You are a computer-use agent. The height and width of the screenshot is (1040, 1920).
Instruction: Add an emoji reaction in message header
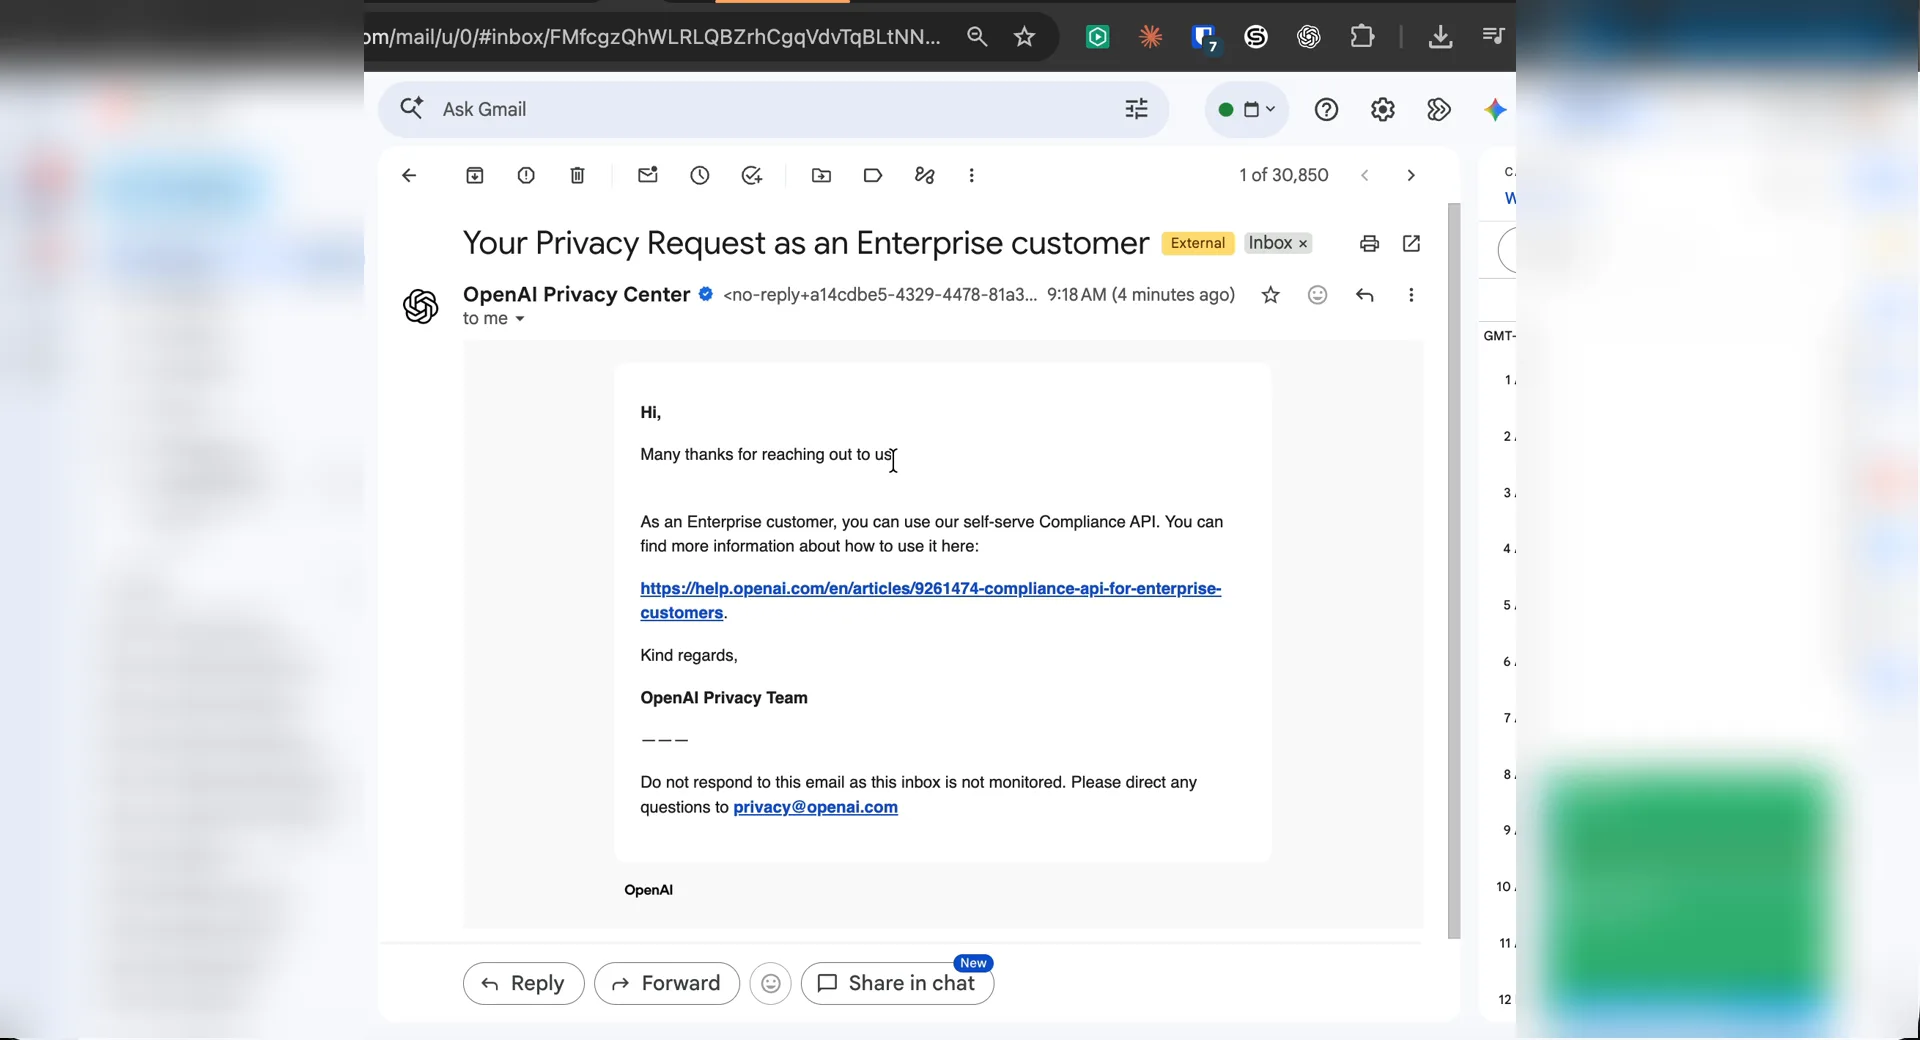click(1318, 295)
